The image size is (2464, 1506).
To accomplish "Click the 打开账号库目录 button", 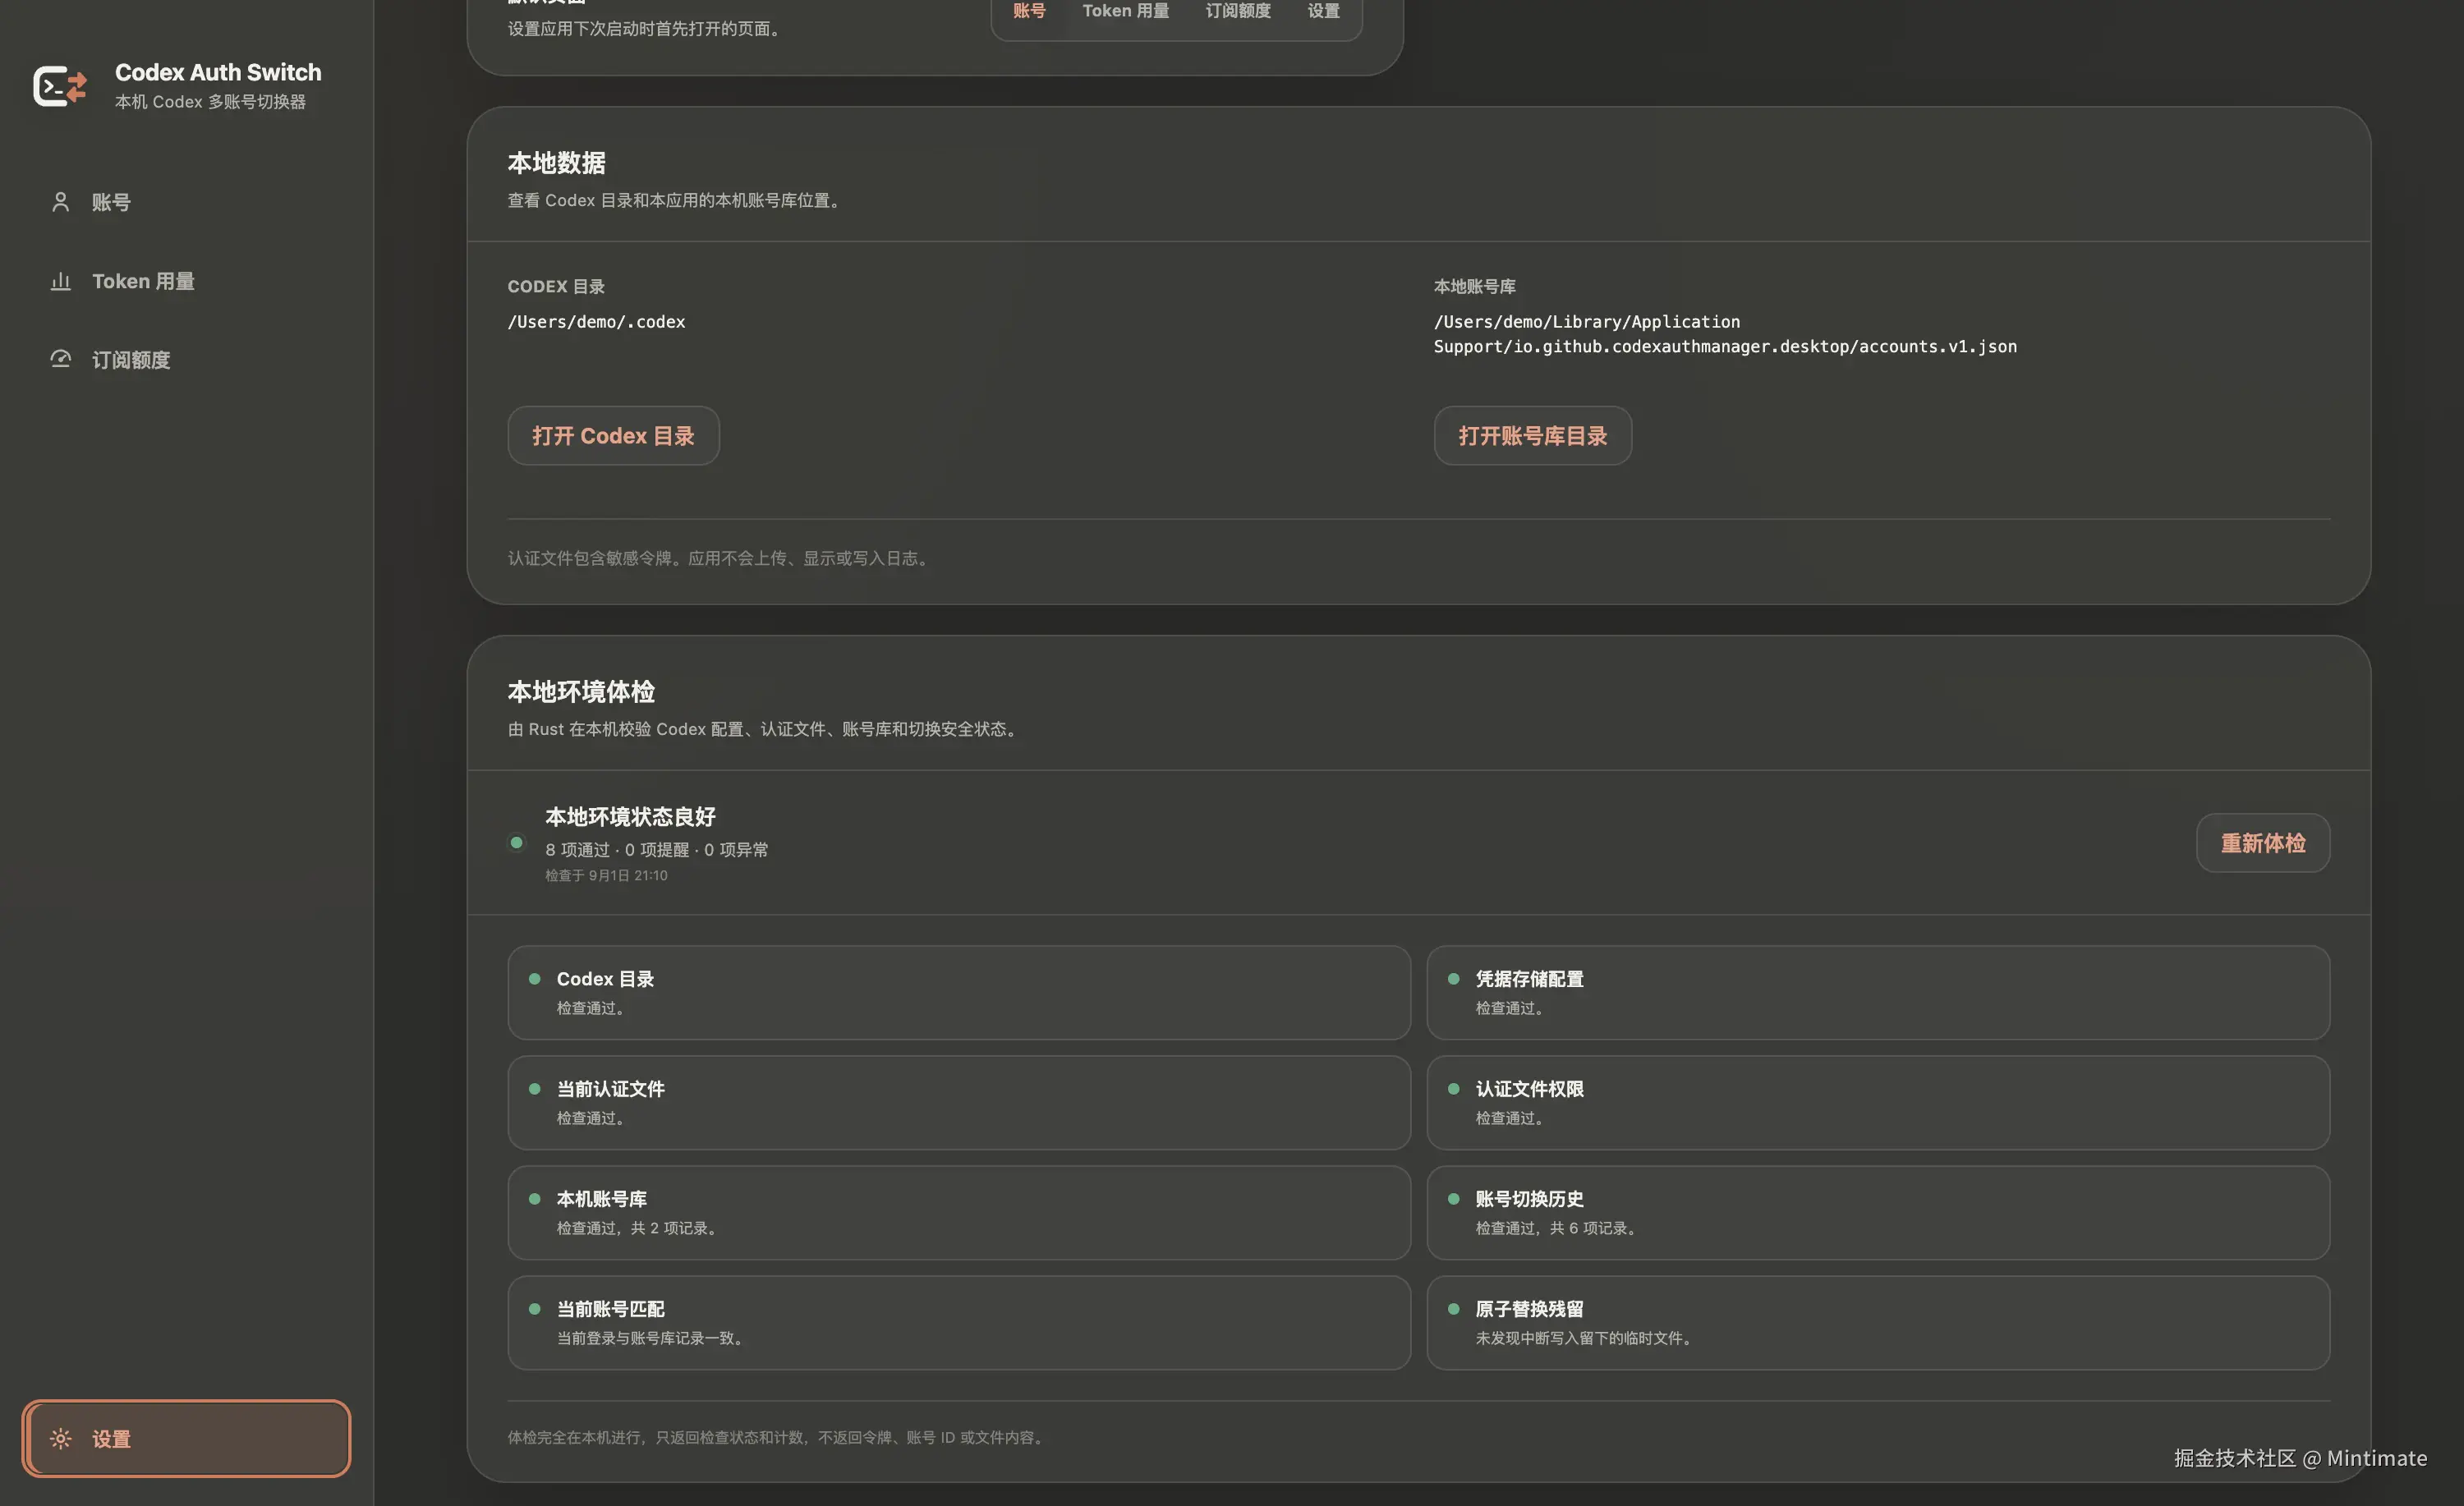I will 1532,435.
